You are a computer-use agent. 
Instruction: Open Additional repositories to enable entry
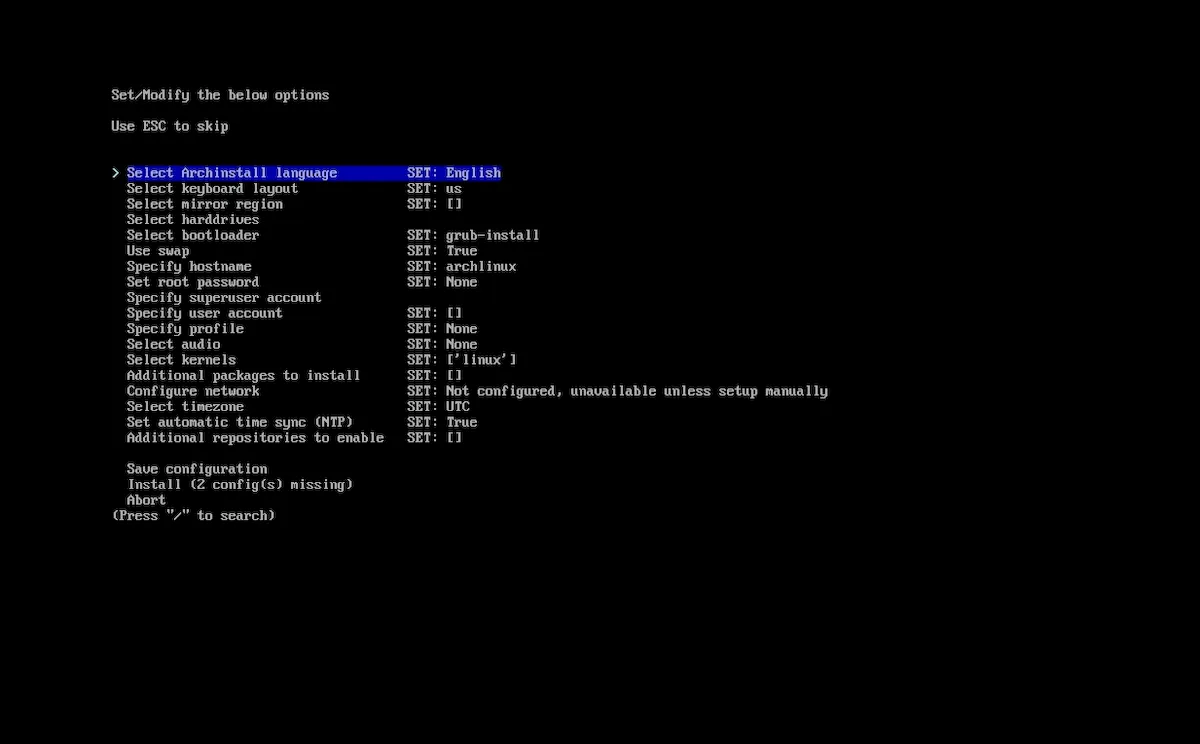(x=255, y=438)
